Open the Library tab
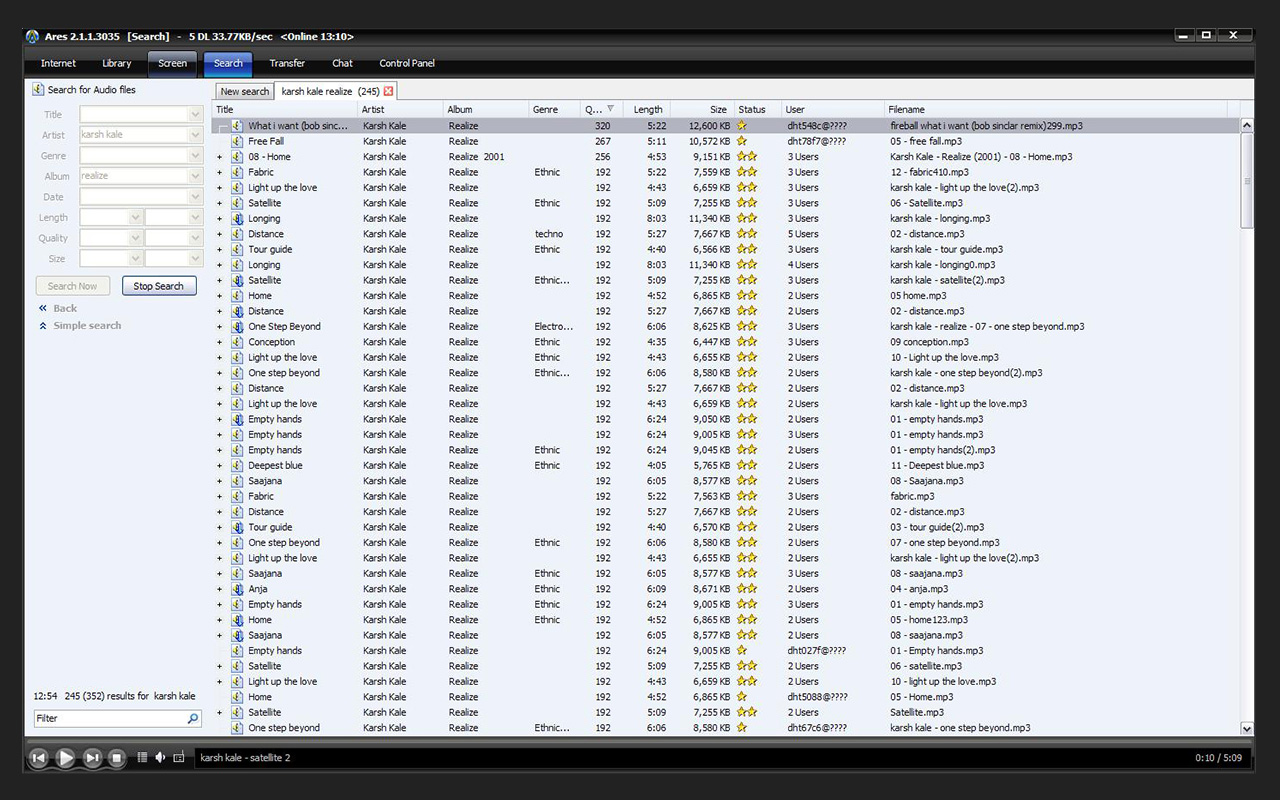This screenshot has width=1280, height=800. click(117, 64)
